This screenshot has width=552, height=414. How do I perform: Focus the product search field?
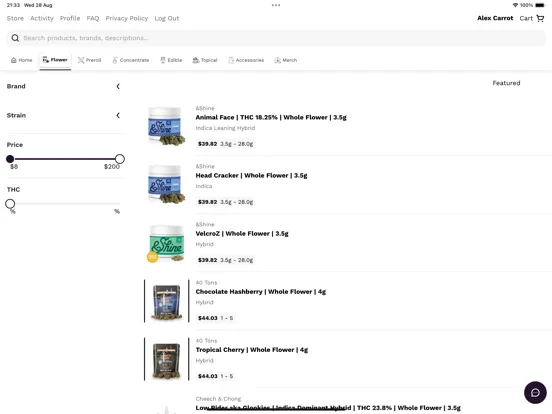(x=276, y=38)
